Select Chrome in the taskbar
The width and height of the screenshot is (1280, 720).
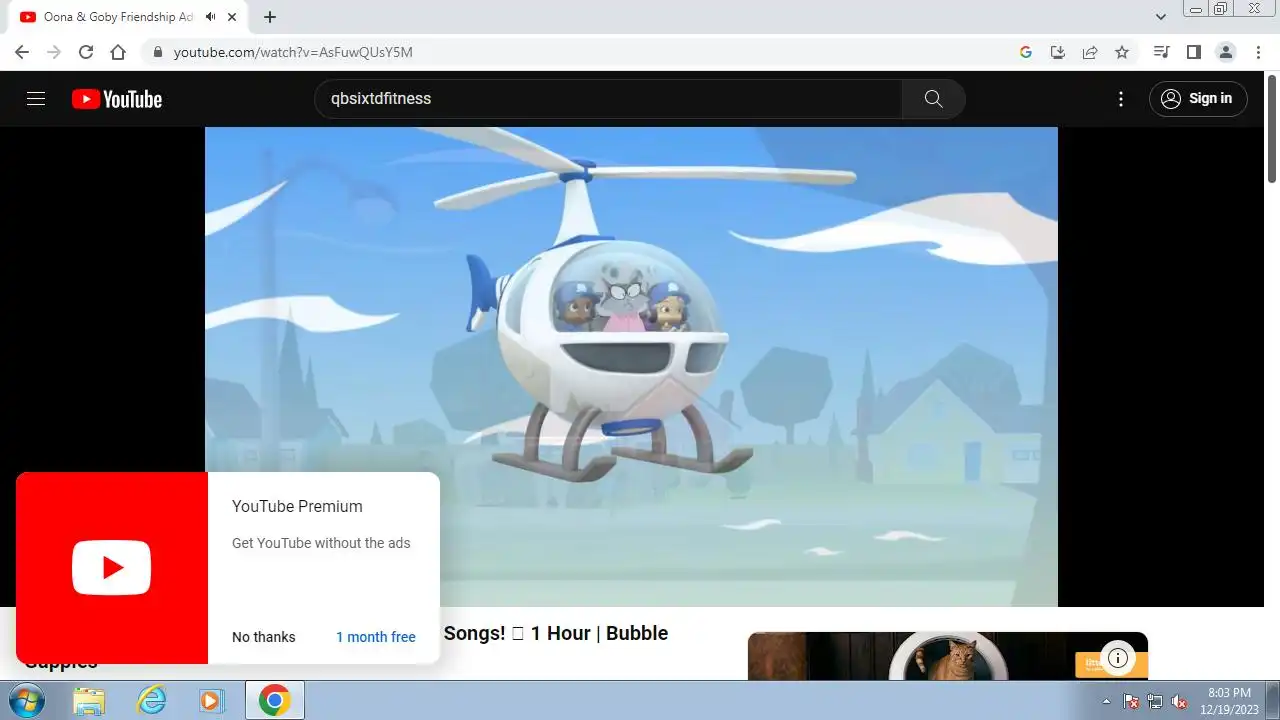coord(274,701)
